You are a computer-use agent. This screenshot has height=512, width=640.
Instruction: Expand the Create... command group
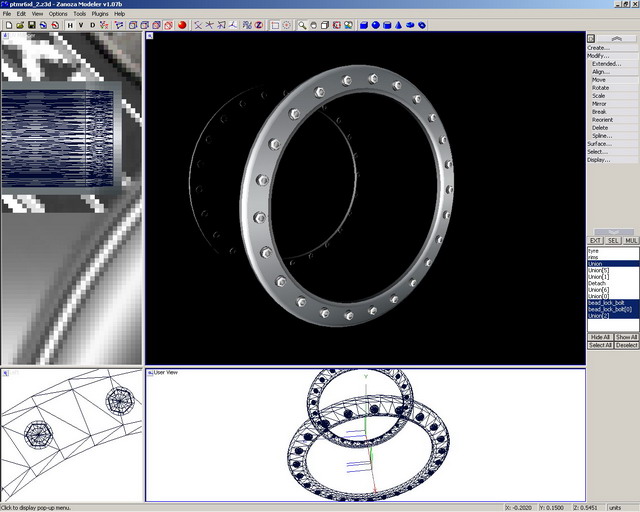coord(598,47)
